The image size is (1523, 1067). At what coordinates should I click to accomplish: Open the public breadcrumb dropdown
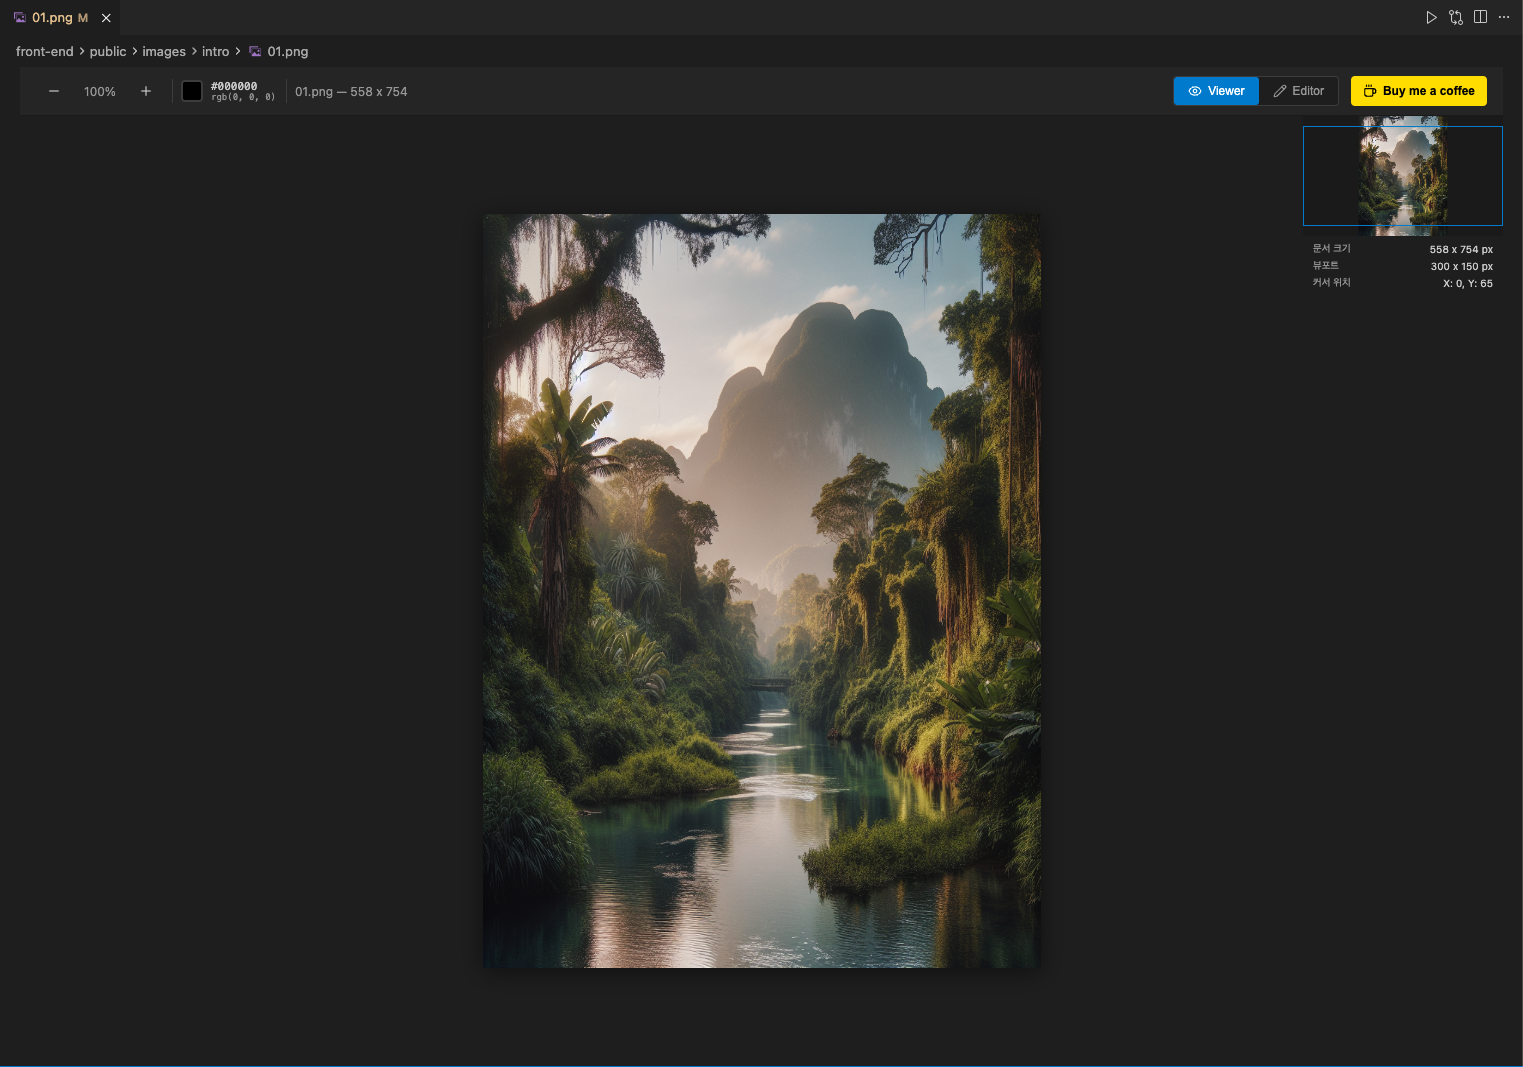108,51
